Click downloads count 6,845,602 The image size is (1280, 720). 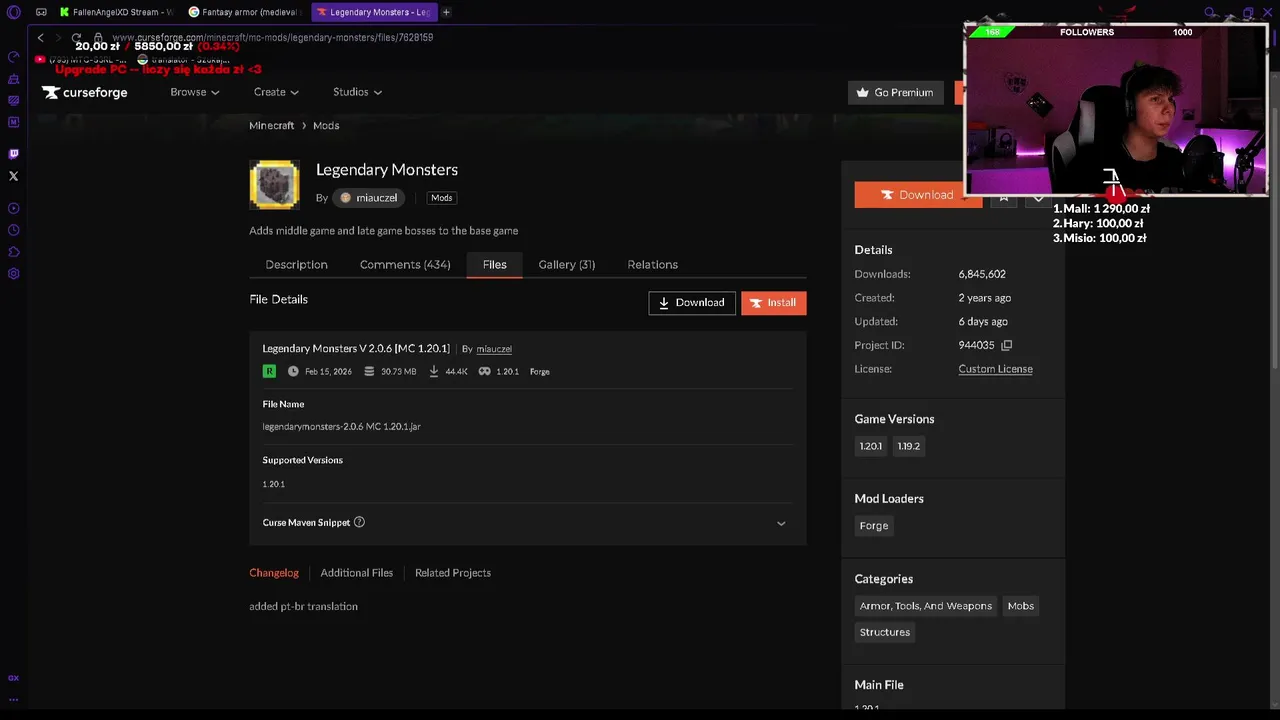pos(982,274)
